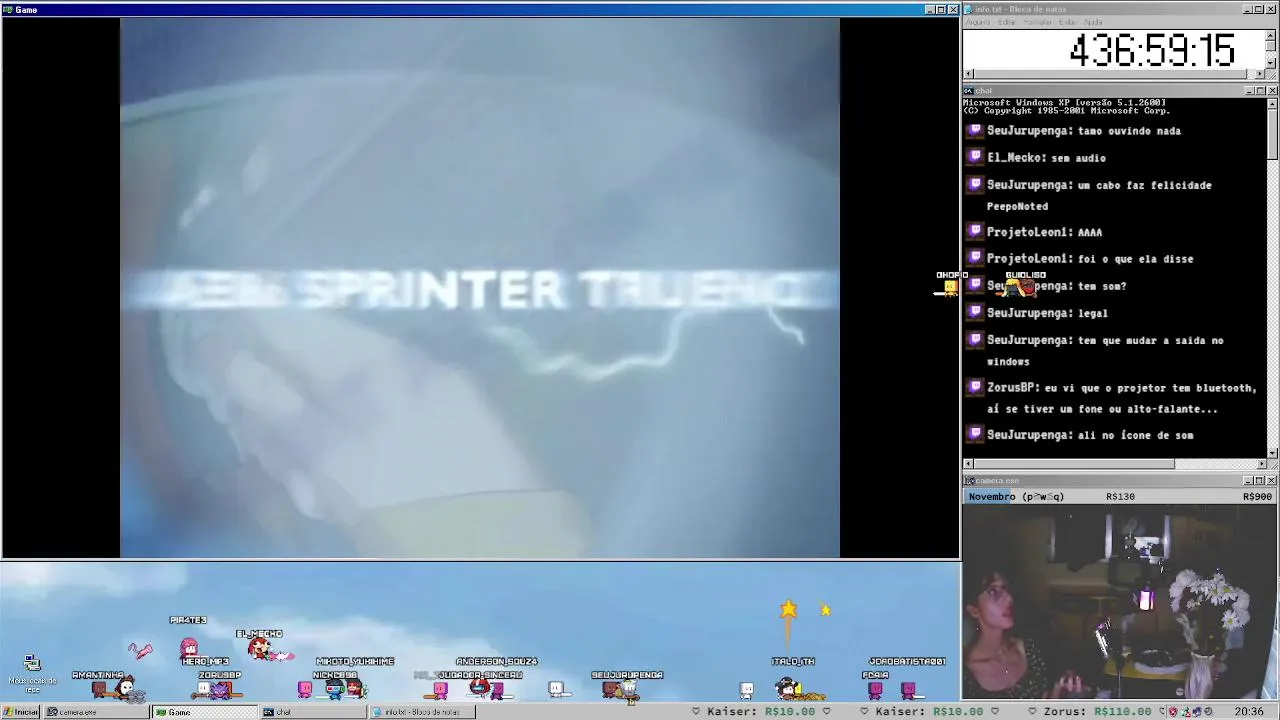
Task: Click Twitch badge beside ZorusBP message
Action: 976,387
